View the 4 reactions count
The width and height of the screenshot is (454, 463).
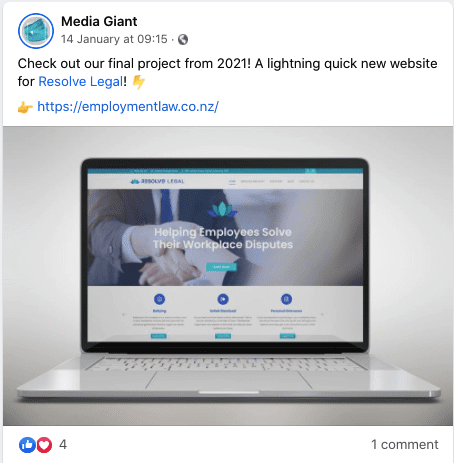(x=63, y=445)
